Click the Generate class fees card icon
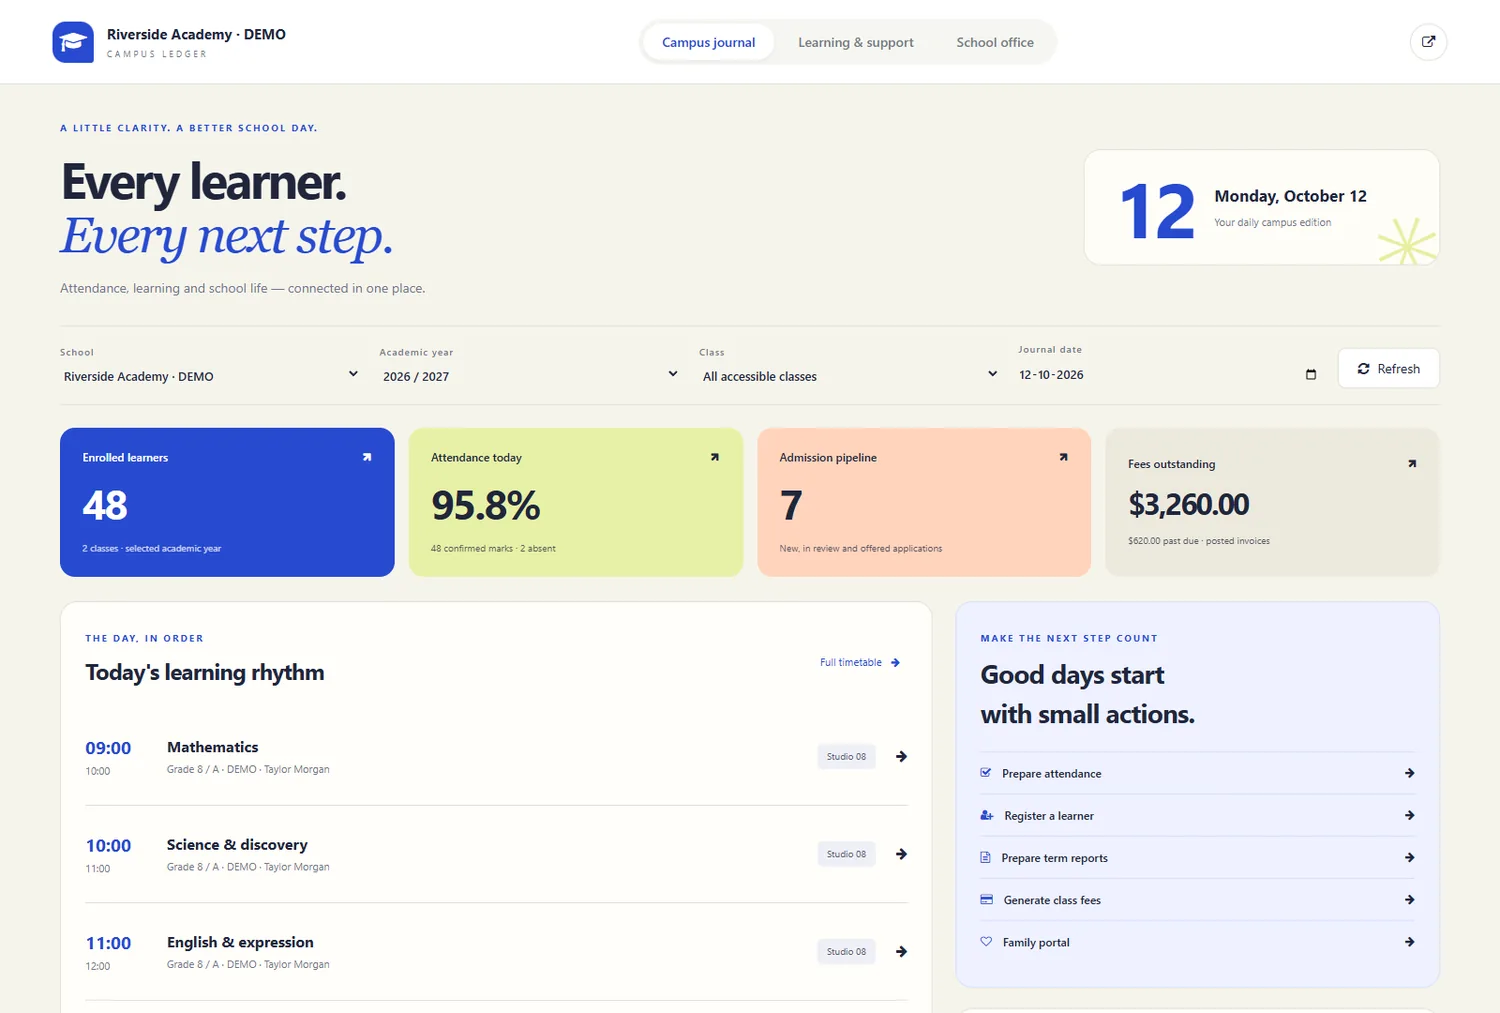 [986, 899]
